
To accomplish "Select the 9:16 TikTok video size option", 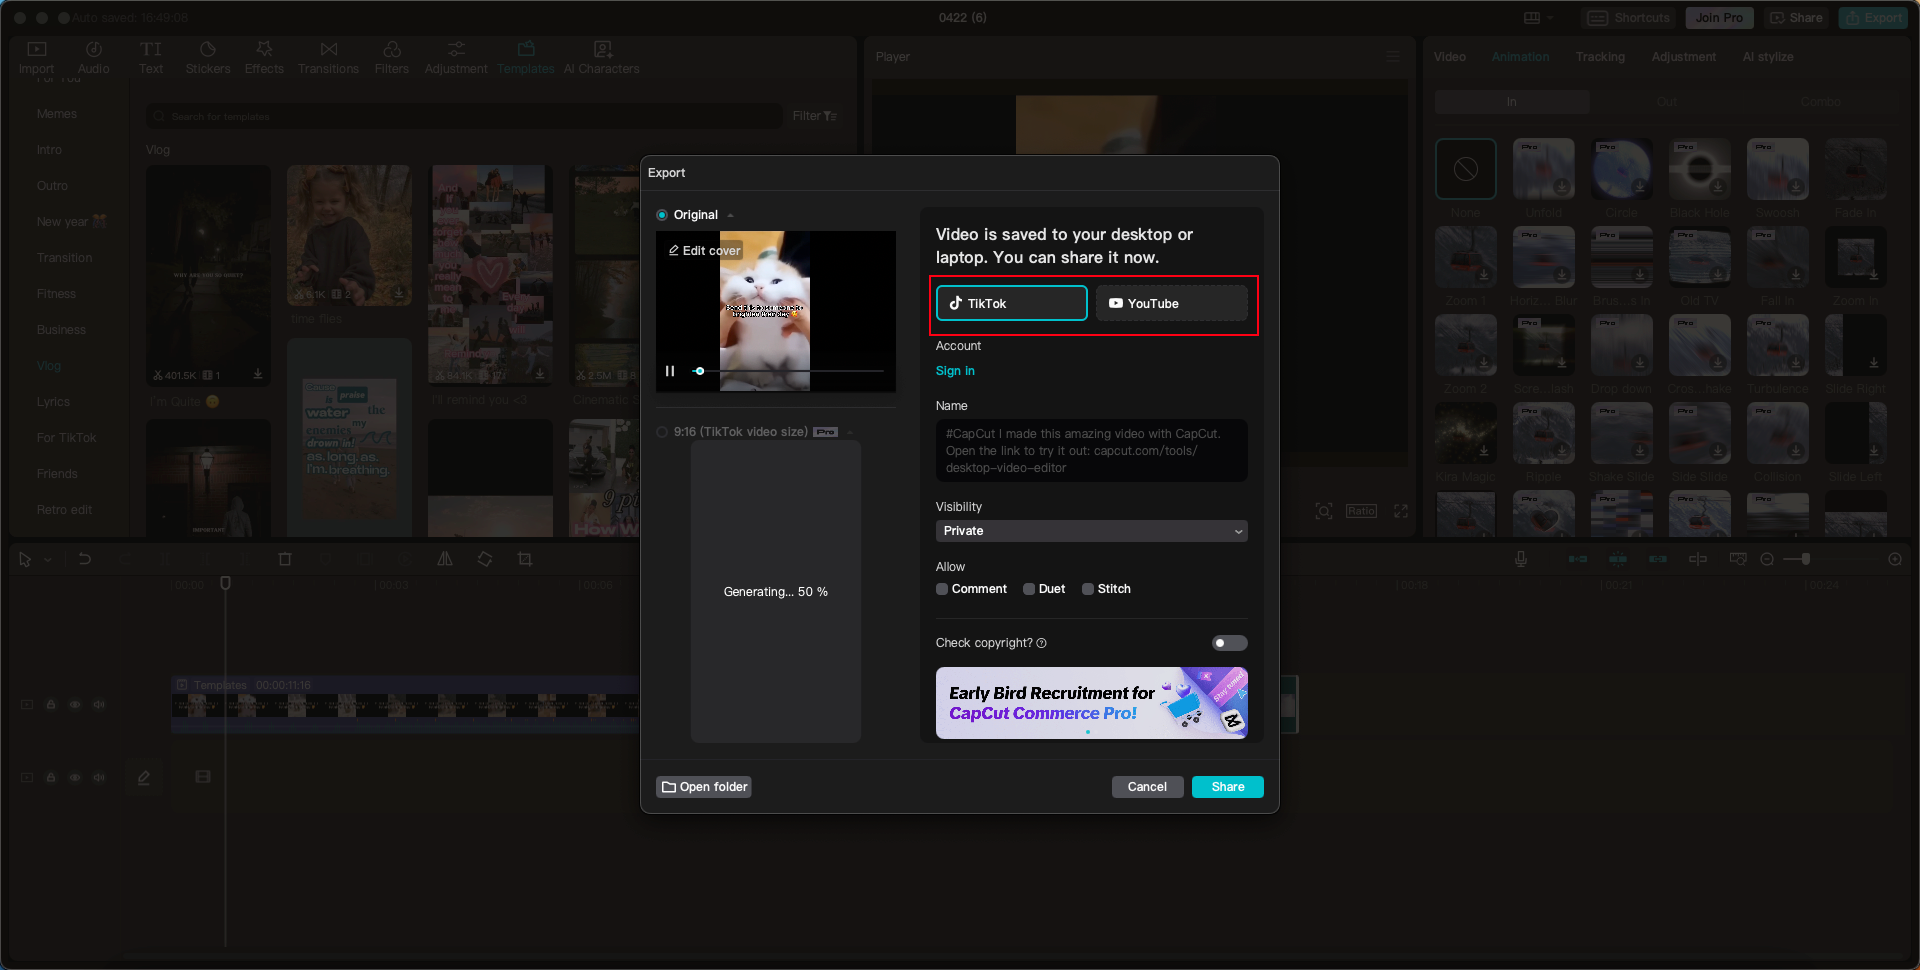I will (x=662, y=432).
